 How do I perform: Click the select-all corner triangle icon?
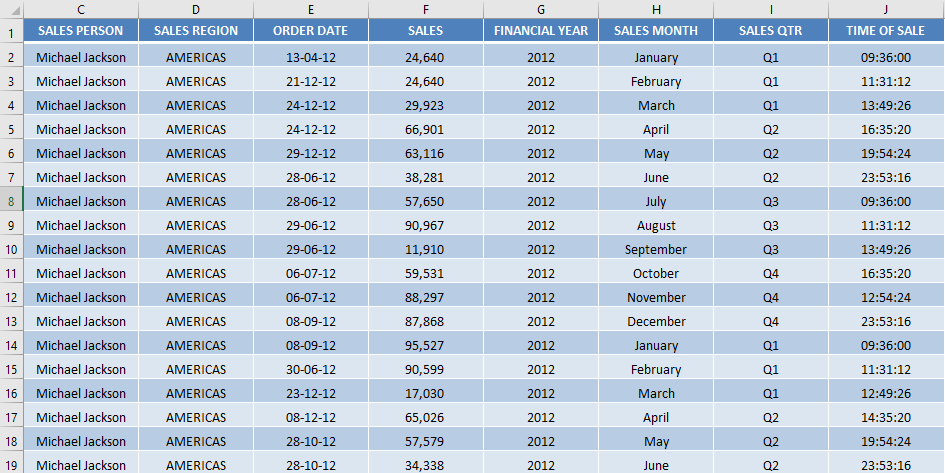(x=16, y=11)
